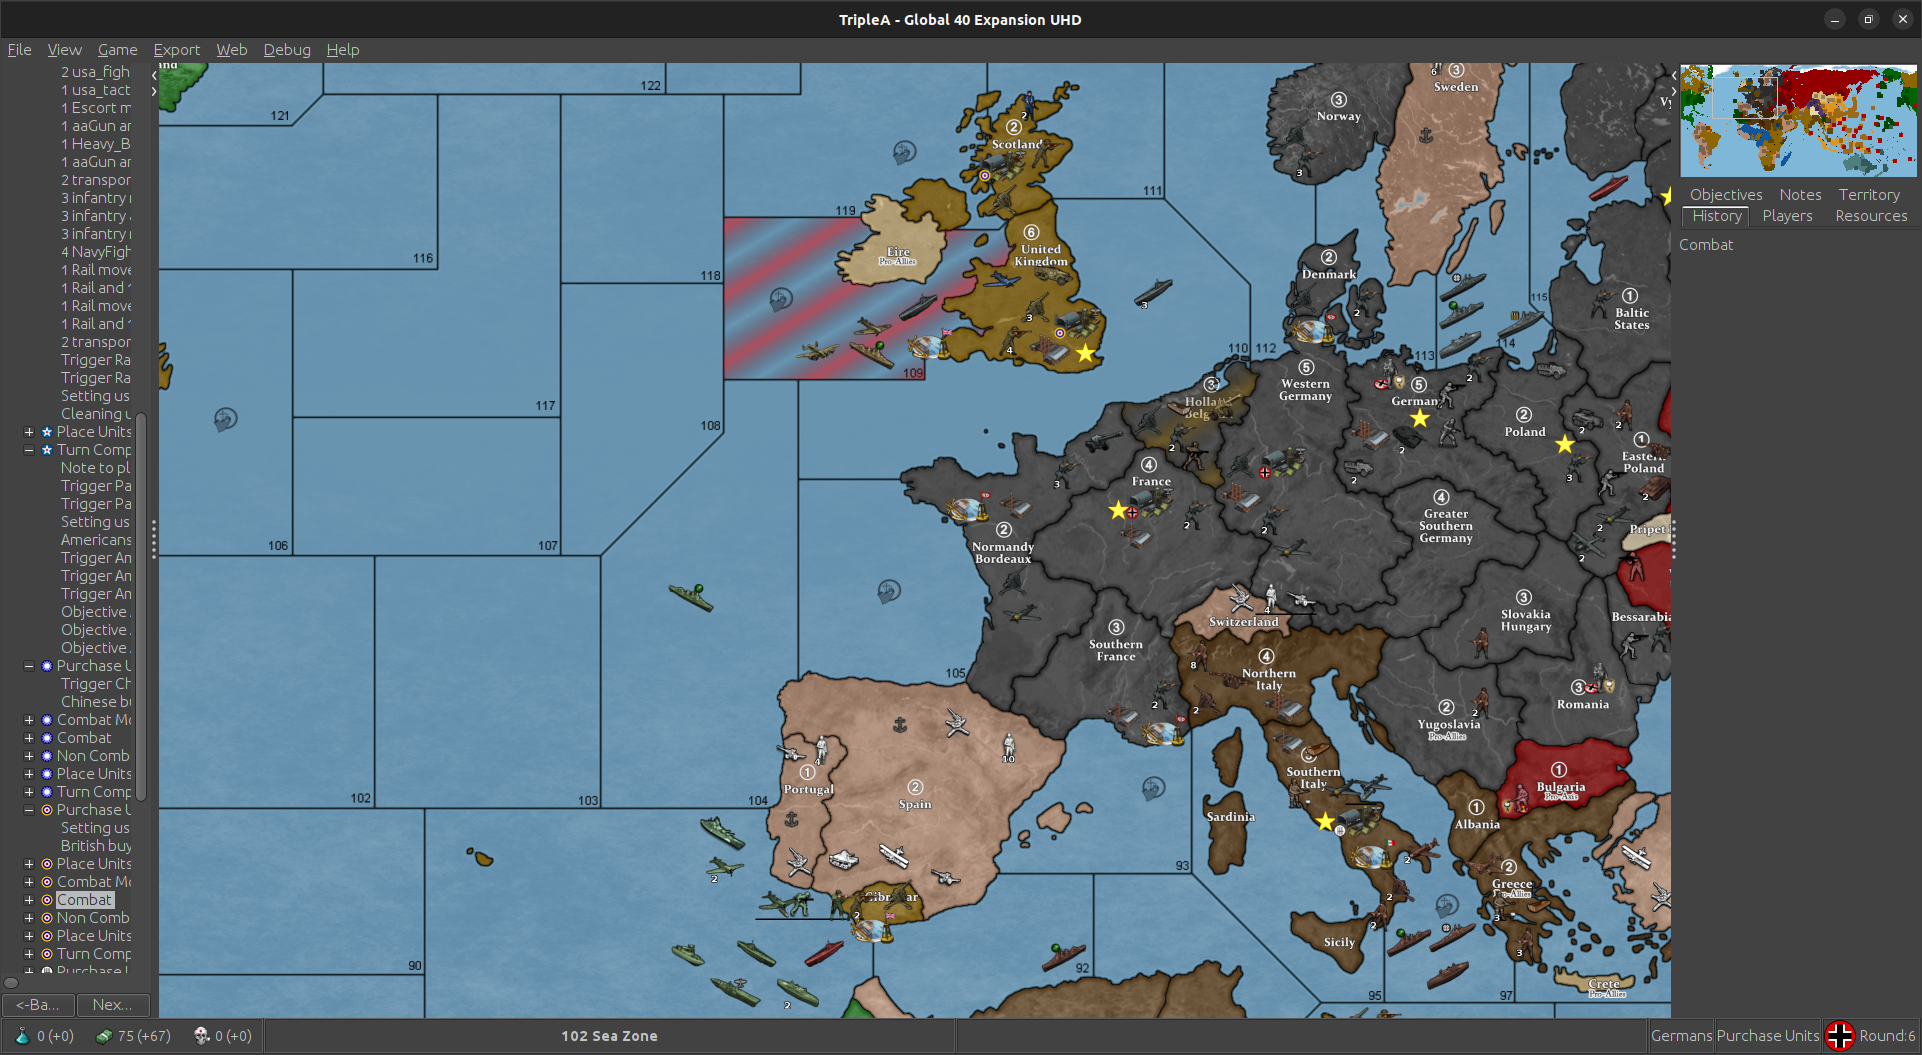Click the Switzerland territory label
The image size is (1922, 1055).
point(1243,622)
